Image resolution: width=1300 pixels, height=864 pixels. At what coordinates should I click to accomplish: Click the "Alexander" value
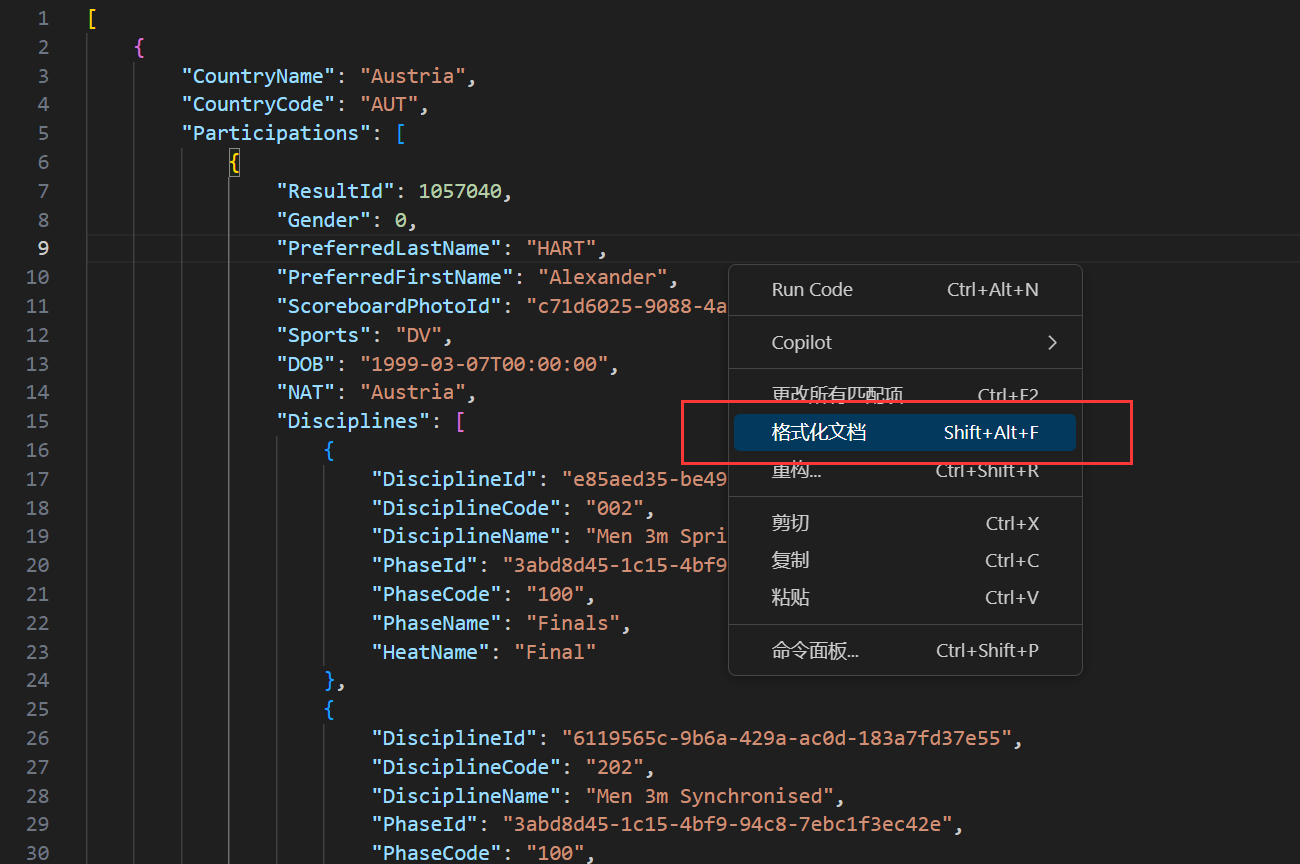point(603,277)
